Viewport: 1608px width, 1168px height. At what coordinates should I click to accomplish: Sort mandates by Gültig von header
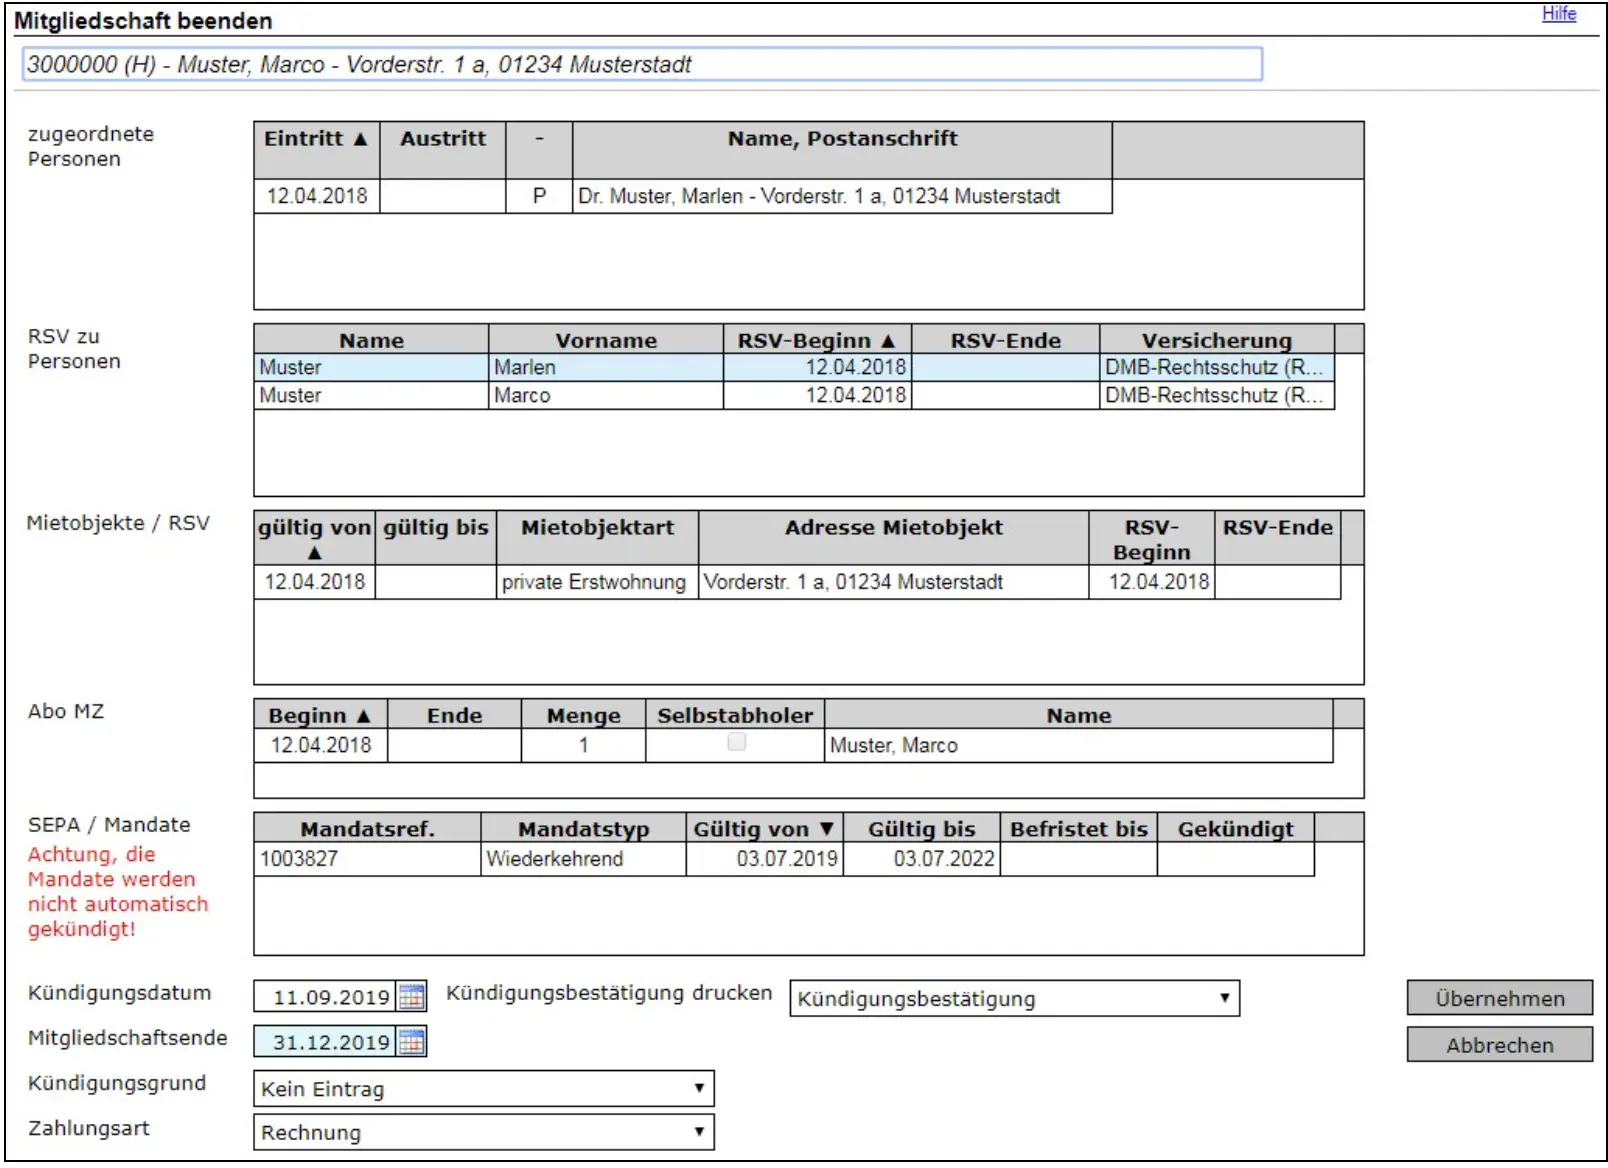[763, 829]
